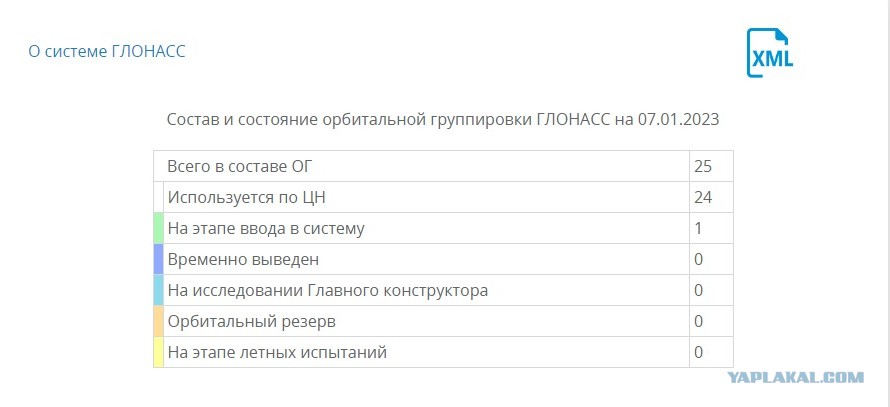Click the 'Орбитальный резерв' row label
Screen dimensions: 890x407
251,322
